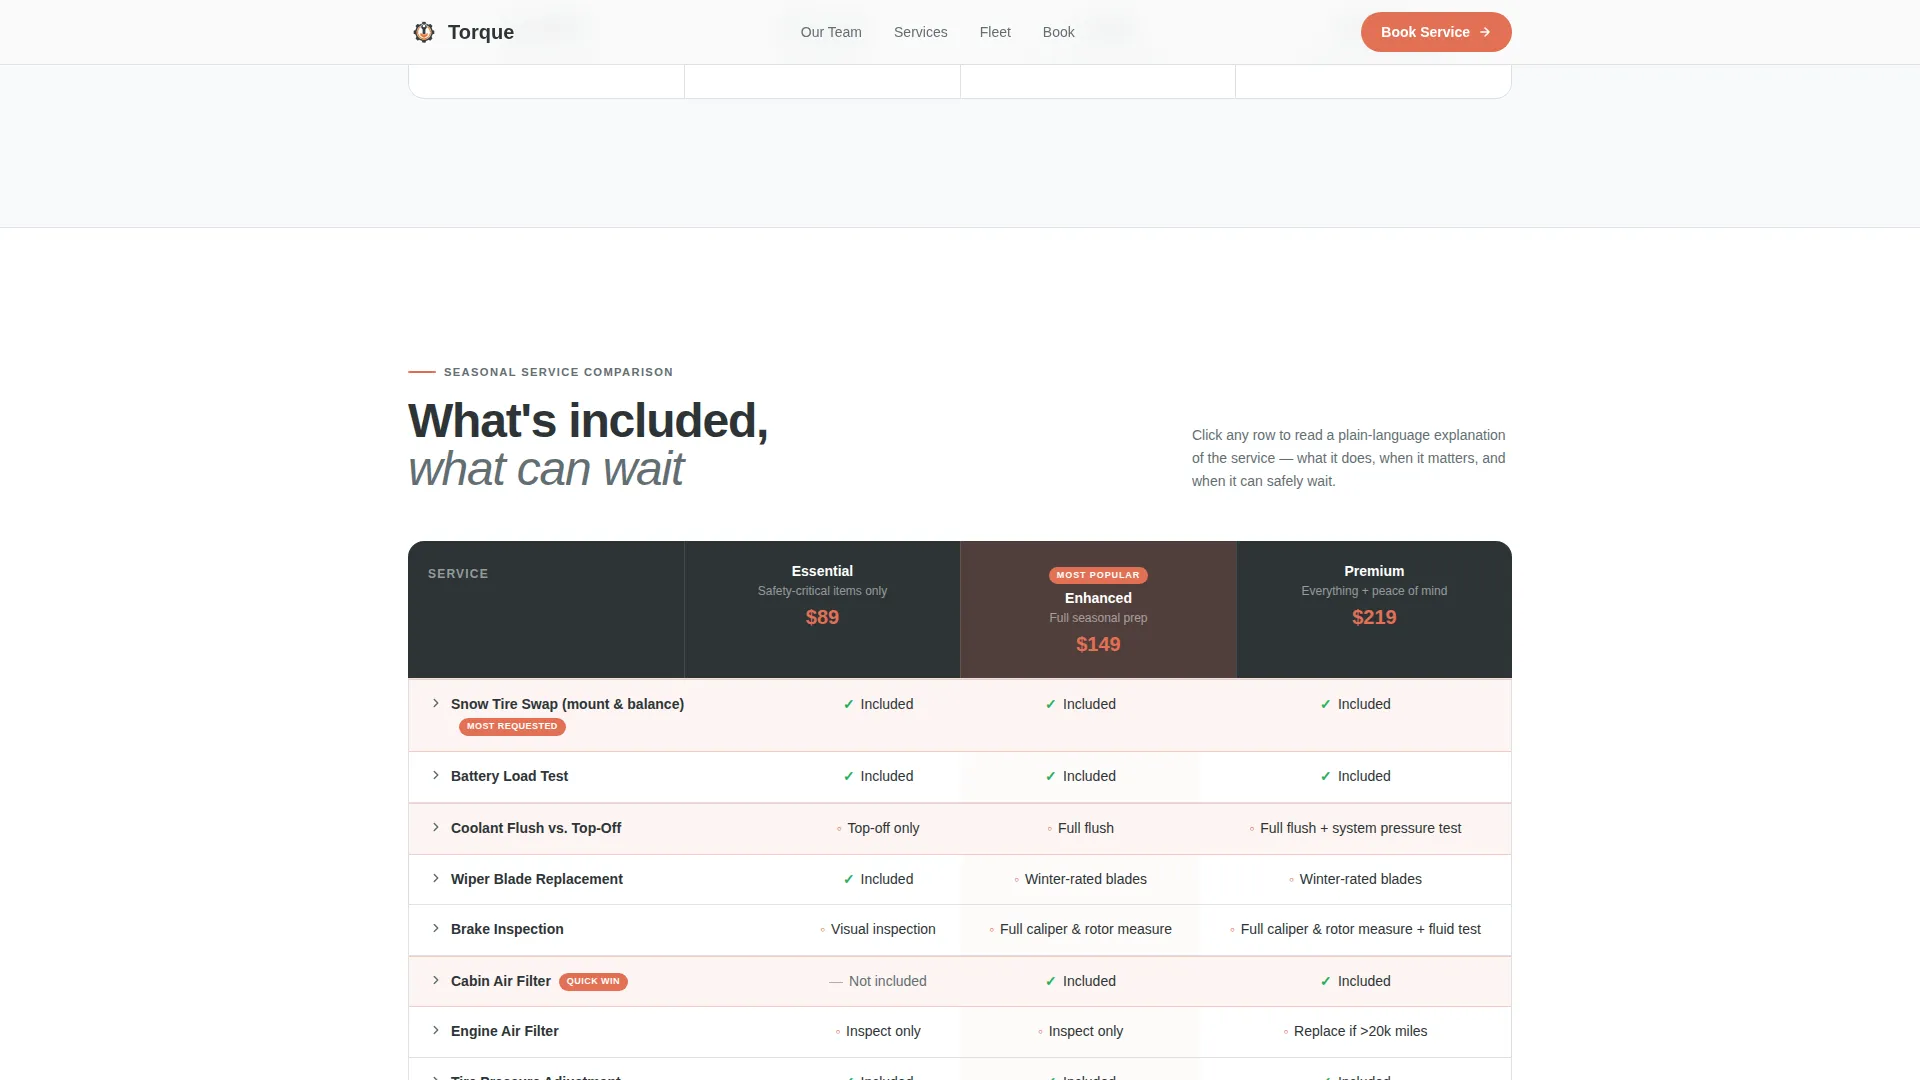The height and width of the screenshot is (1080, 1920).
Task: Click the $149 Enhanced price
Action: pos(1098,645)
